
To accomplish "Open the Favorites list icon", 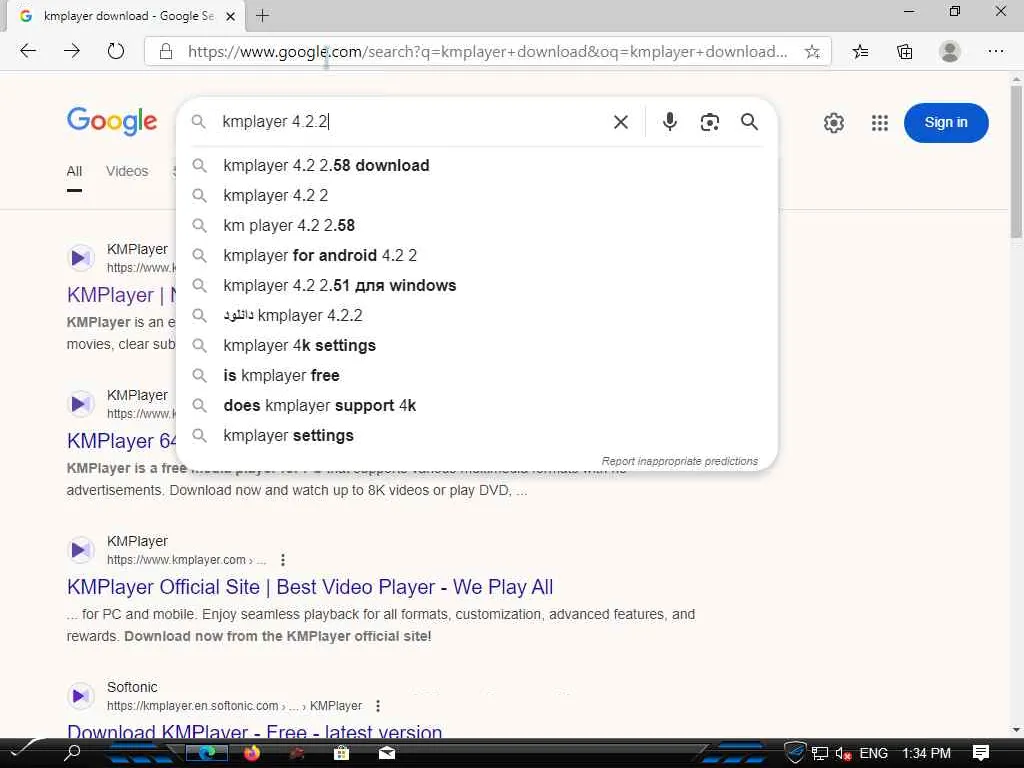I will pos(860,52).
